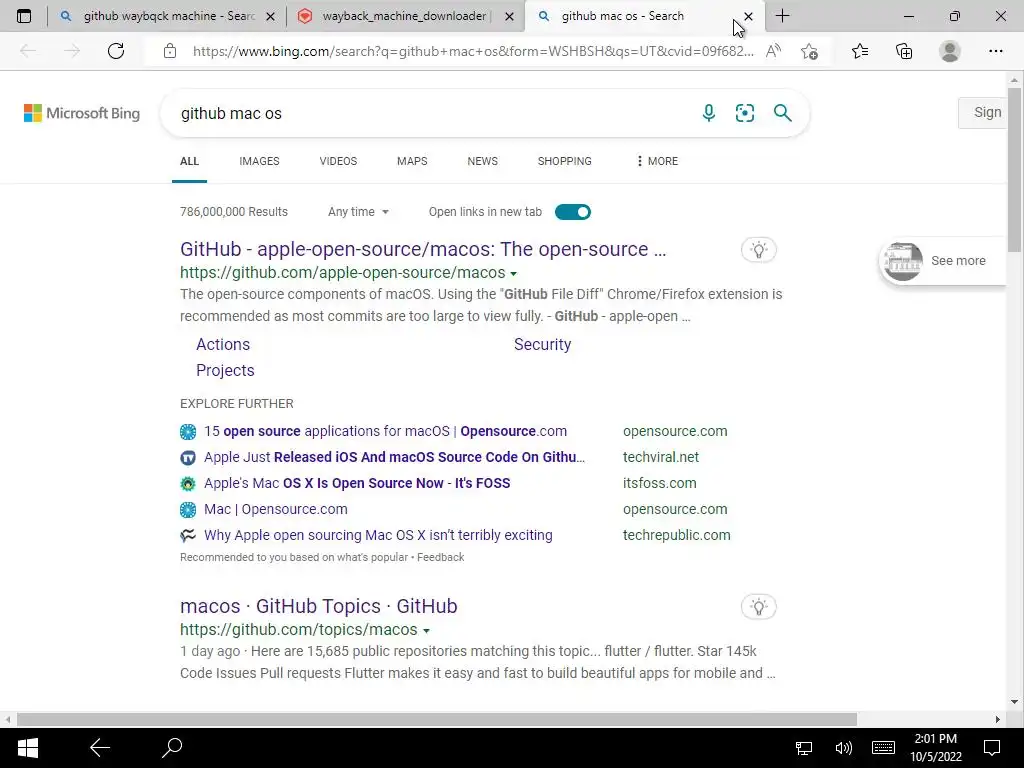
Task: Select the VIDEOS search tab
Action: click(x=338, y=161)
